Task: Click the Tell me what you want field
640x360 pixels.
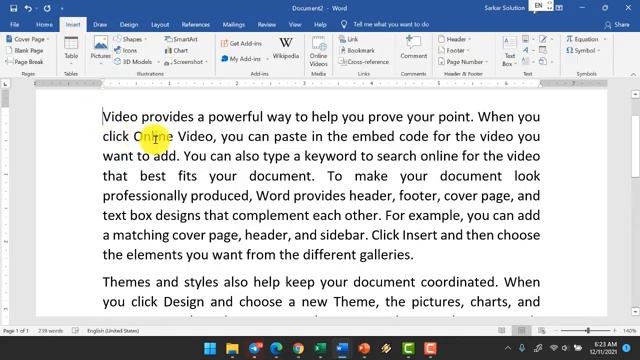Action: point(391,24)
